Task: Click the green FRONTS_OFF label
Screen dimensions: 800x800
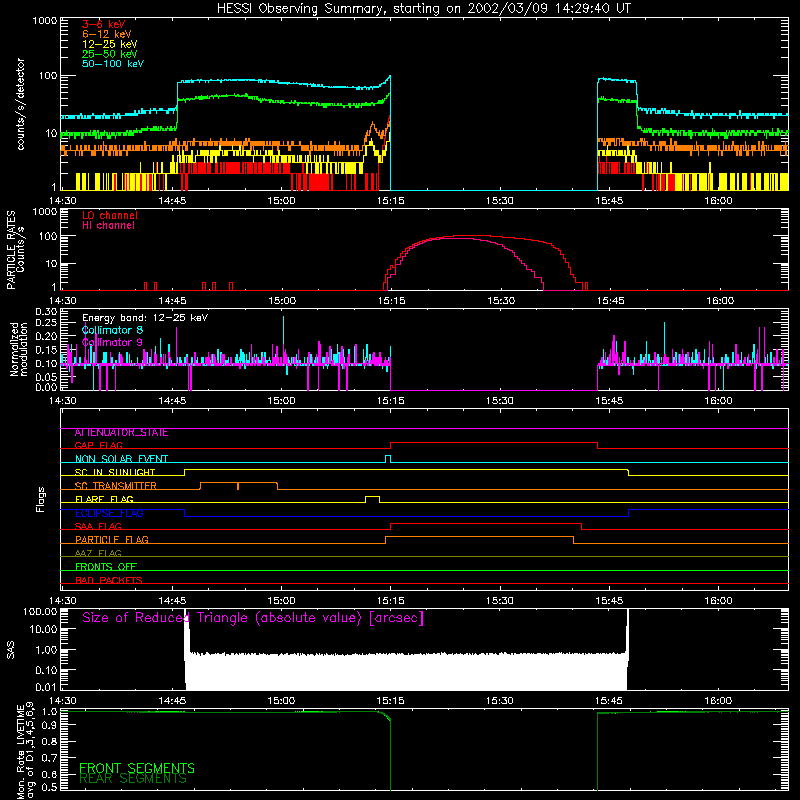Action: [106, 567]
